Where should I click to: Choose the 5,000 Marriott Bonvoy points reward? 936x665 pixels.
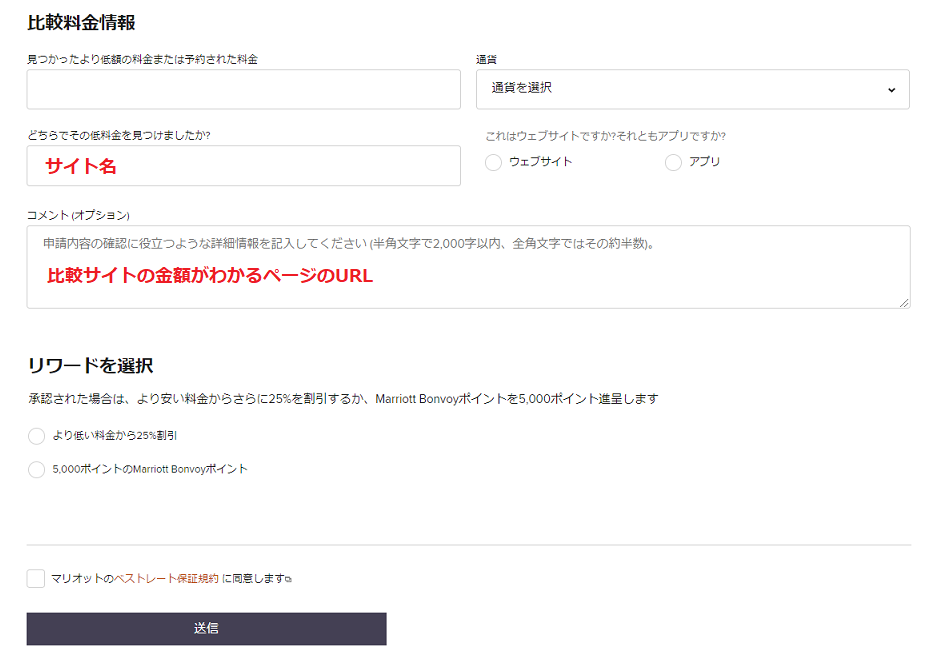pos(36,470)
